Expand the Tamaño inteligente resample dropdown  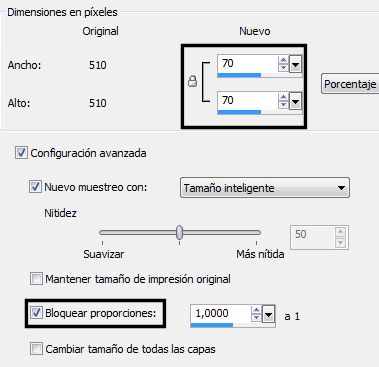click(x=265, y=188)
